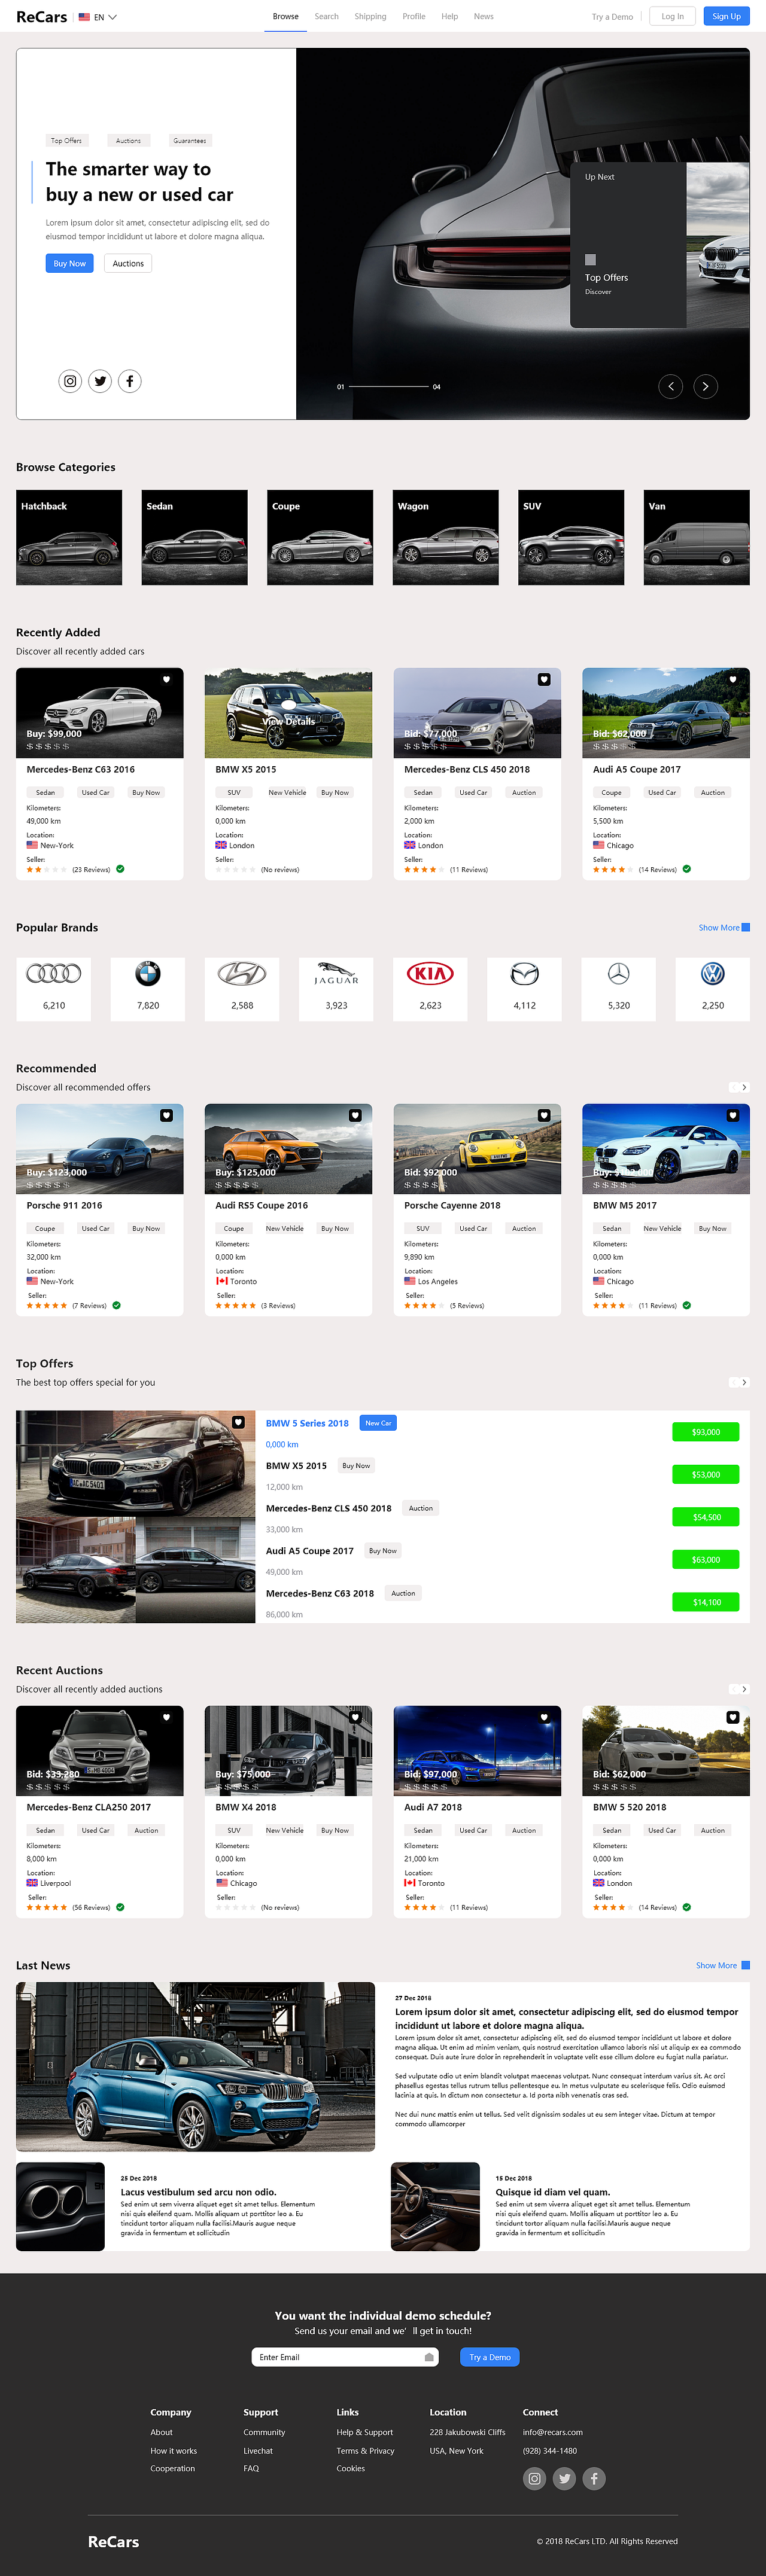Screen dimensions: 766x2576
Task: Advance the Recommended carousel arrow
Action: coord(744,1087)
